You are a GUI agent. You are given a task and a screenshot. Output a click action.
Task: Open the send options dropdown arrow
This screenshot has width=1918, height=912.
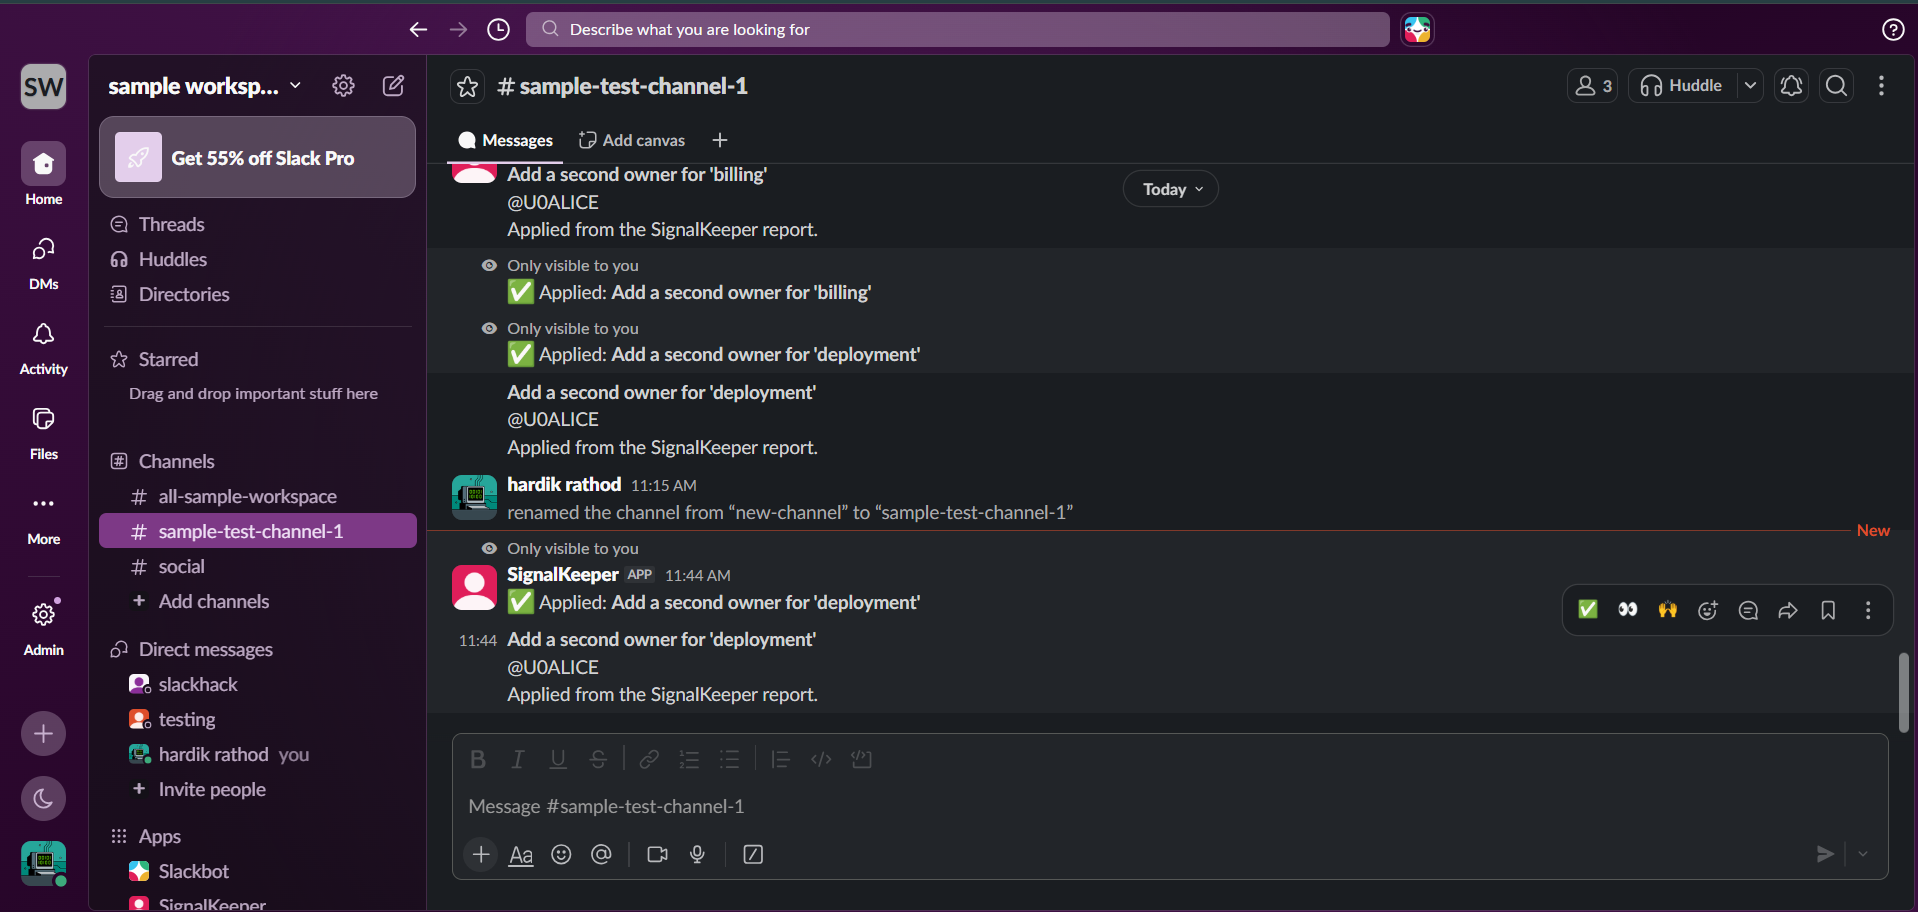tap(1863, 854)
